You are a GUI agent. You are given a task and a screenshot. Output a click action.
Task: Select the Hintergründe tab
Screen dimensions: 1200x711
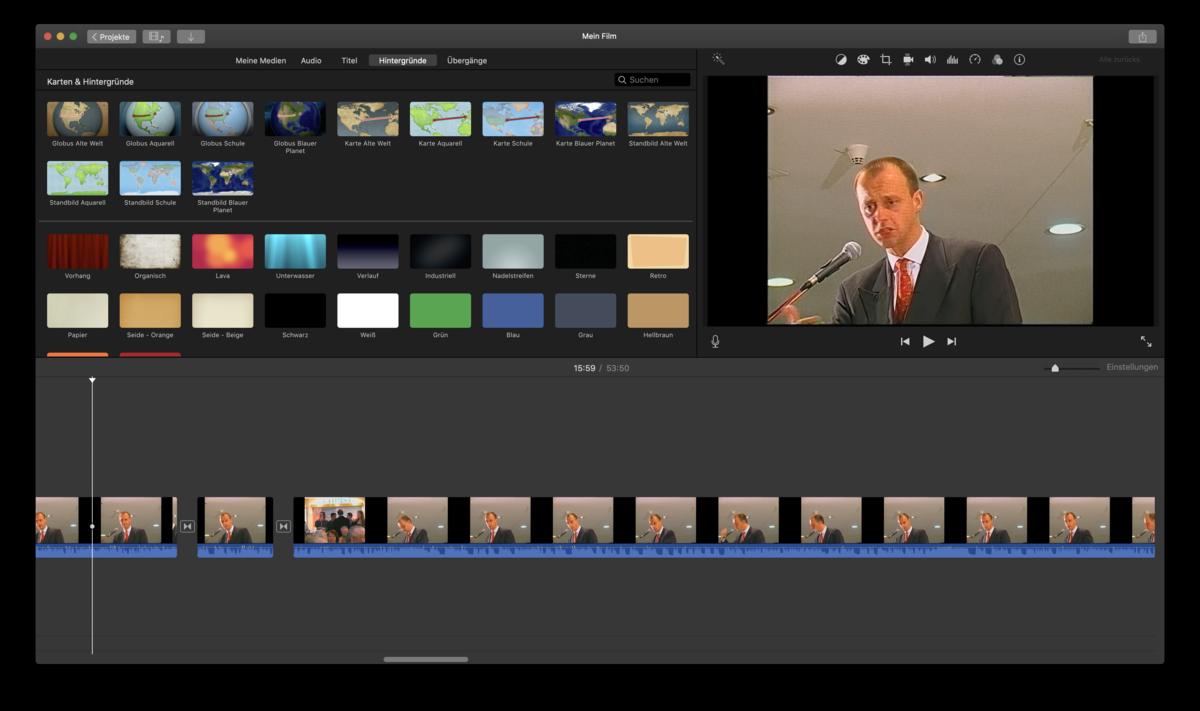pos(402,61)
